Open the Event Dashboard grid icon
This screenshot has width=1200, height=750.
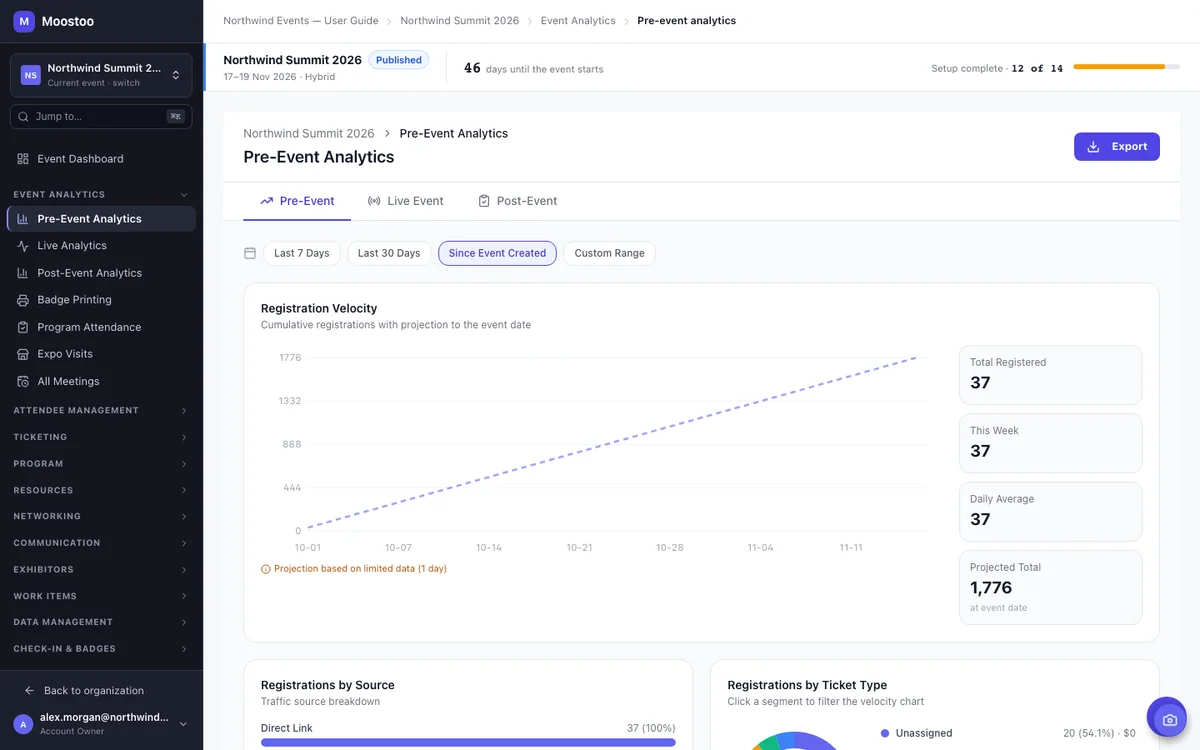[x=23, y=159]
